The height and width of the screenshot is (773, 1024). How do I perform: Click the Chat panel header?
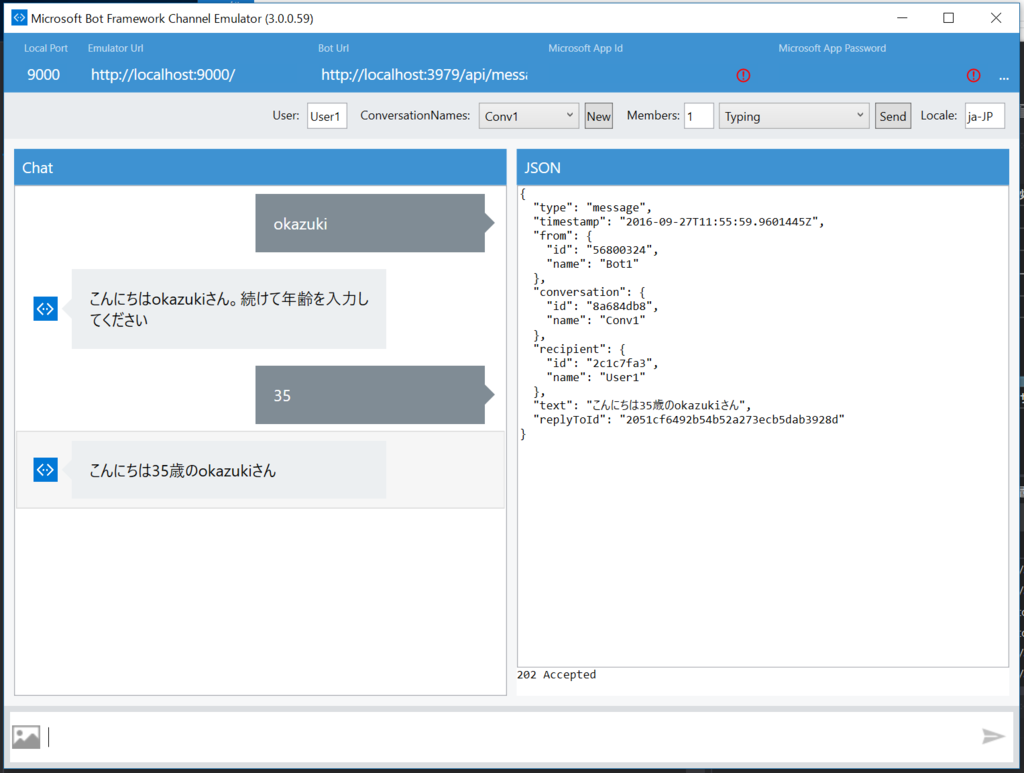click(260, 168)
